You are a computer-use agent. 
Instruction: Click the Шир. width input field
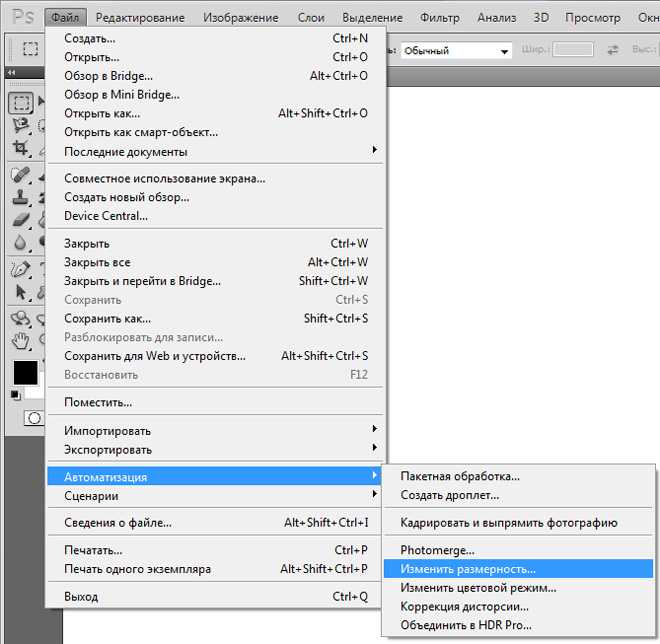tap(573, 50)
